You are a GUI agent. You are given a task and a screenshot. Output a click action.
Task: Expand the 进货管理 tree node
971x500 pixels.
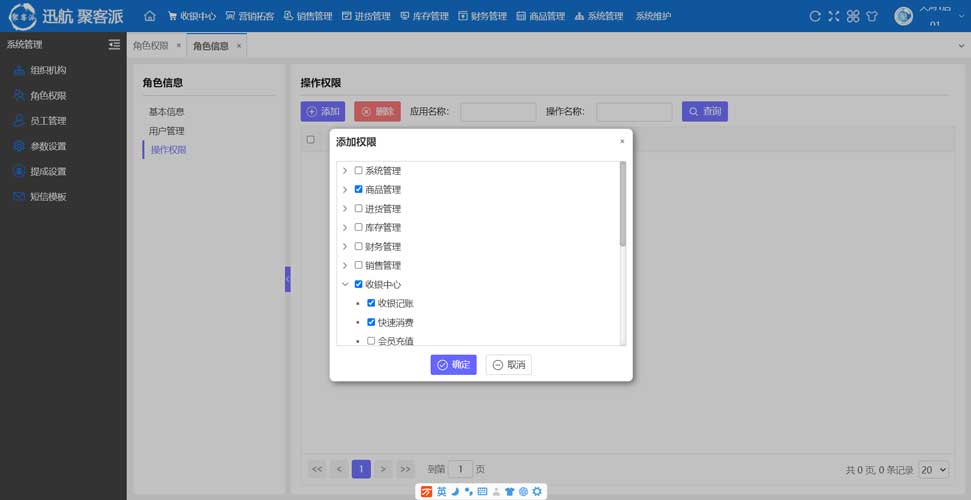345,209
